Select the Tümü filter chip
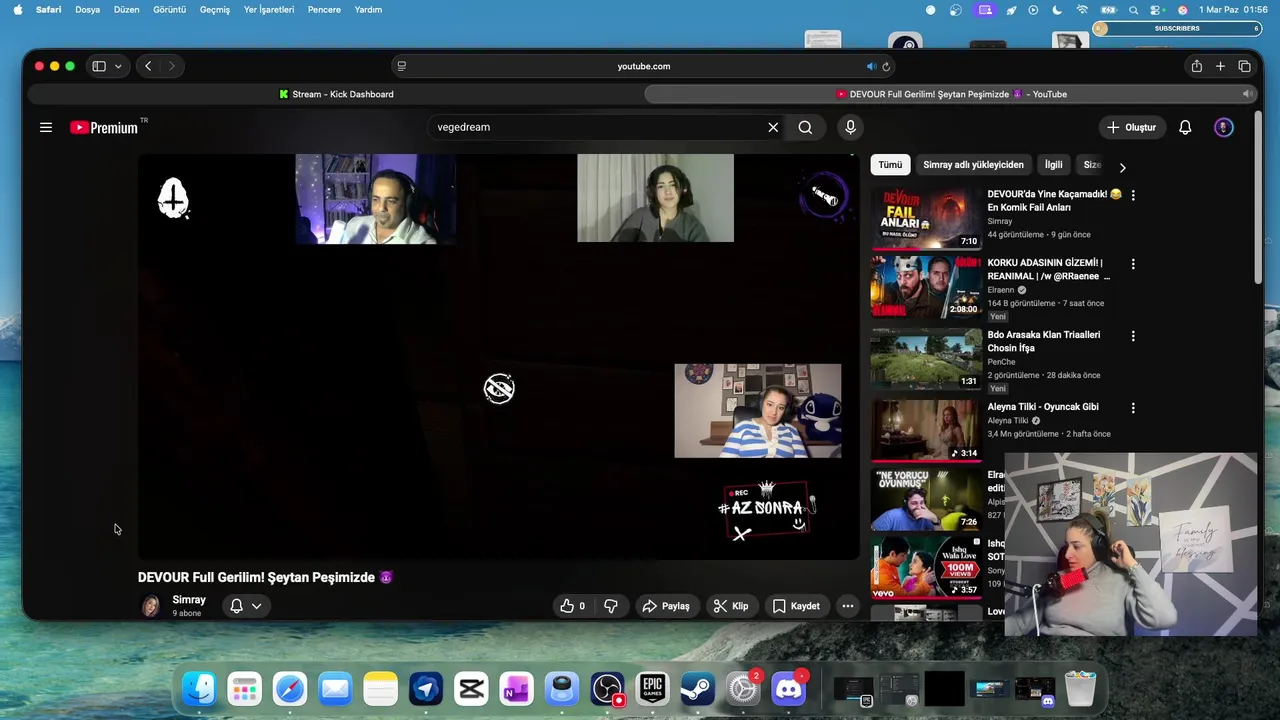Image resolution: width=1280 pixels, height=720 pixels. tap(890, 165)
